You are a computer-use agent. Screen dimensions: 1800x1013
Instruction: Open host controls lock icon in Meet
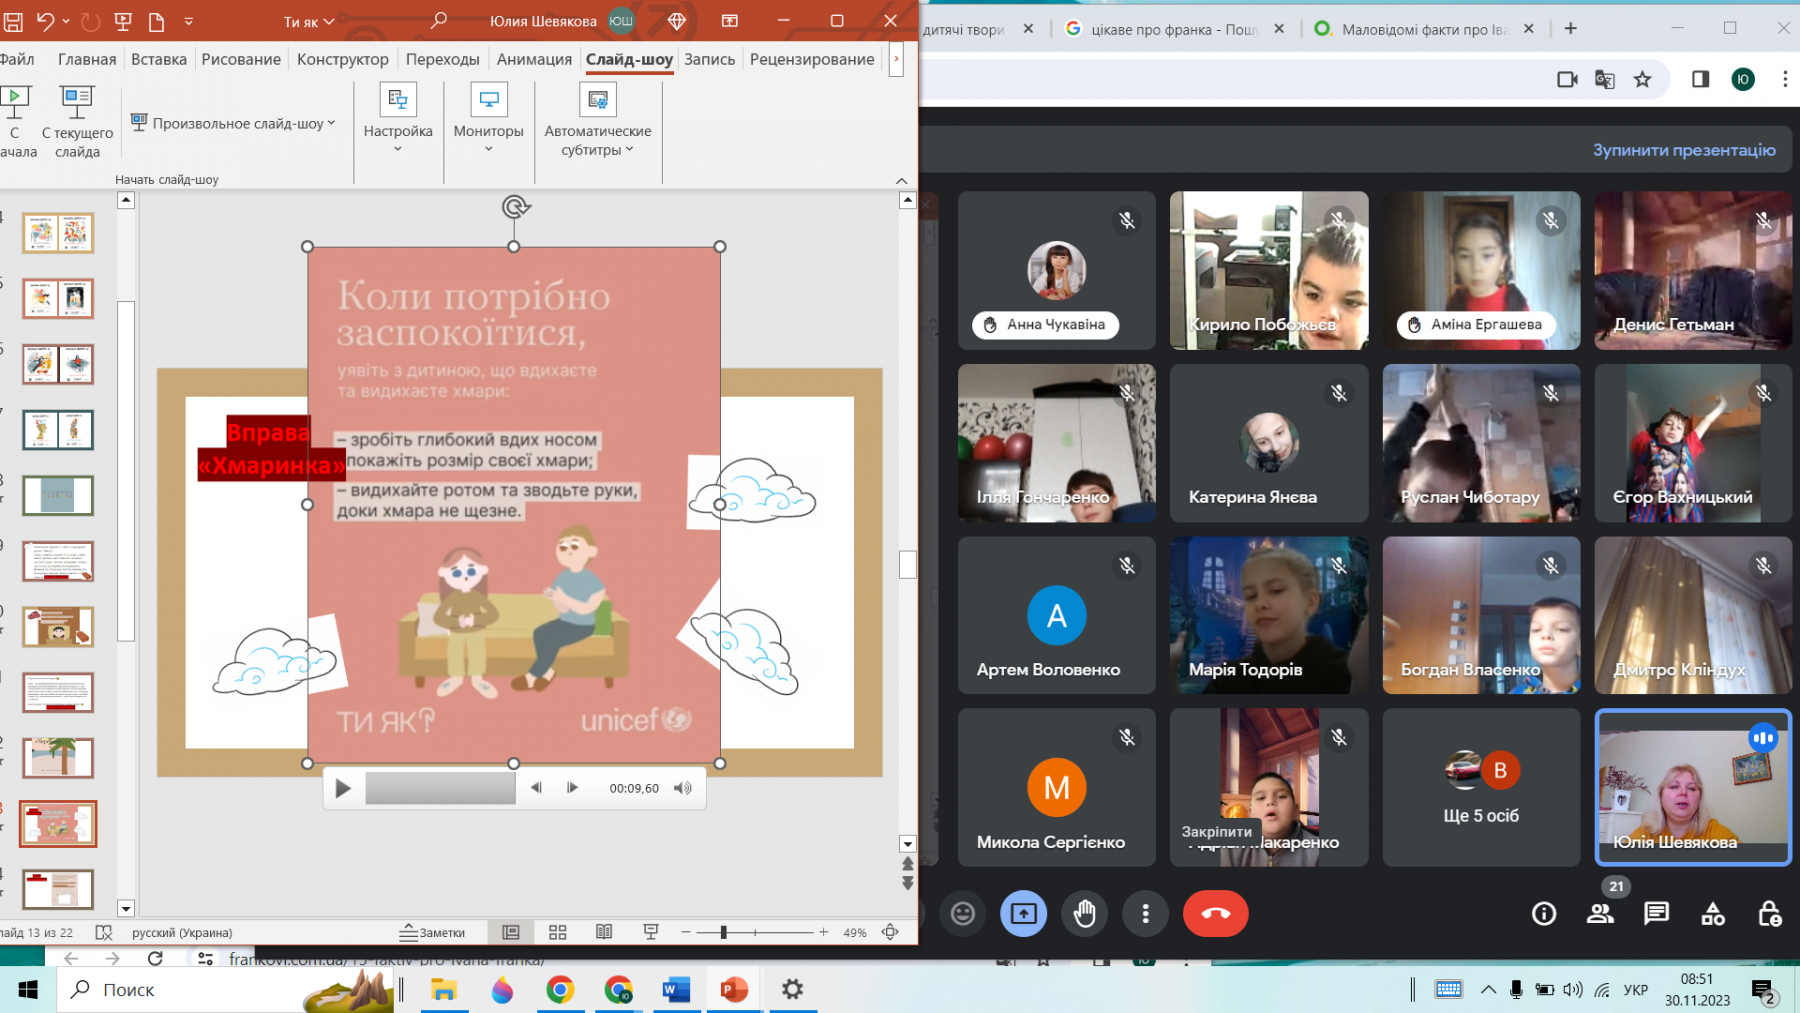[1769, 913]
